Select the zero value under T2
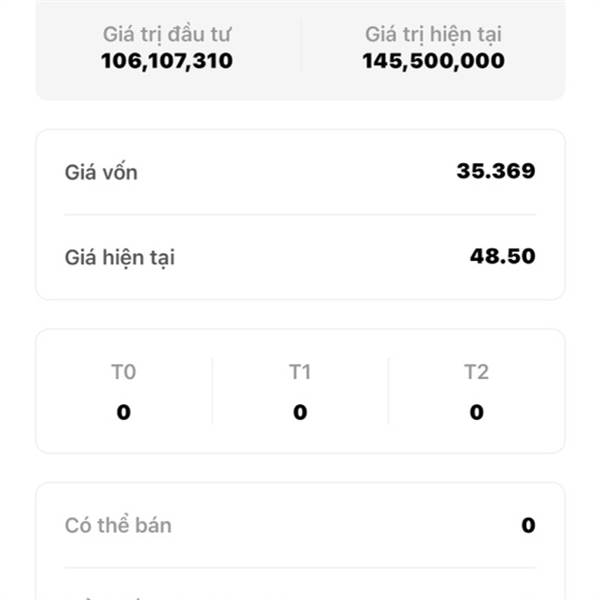This screenshot has width=600, height=600. pos(476,412)
